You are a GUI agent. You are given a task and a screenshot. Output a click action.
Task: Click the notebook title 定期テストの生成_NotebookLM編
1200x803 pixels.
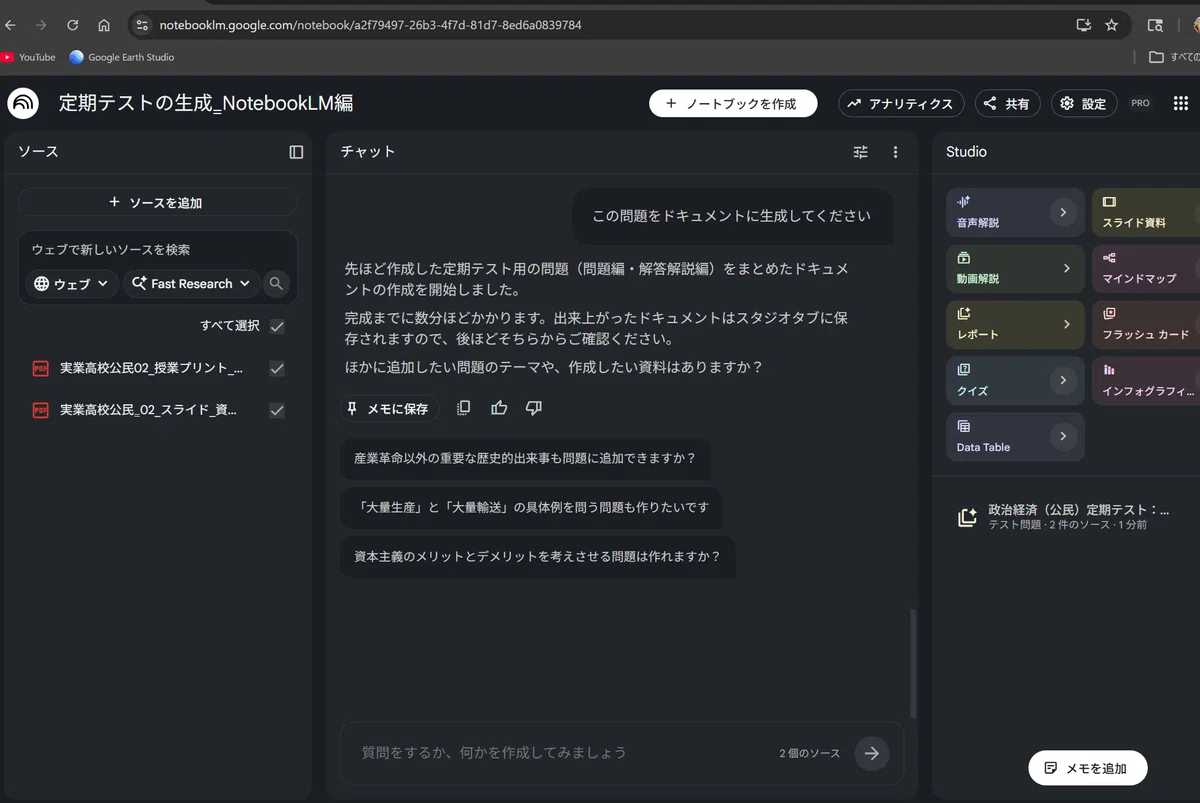coord(206,103)
